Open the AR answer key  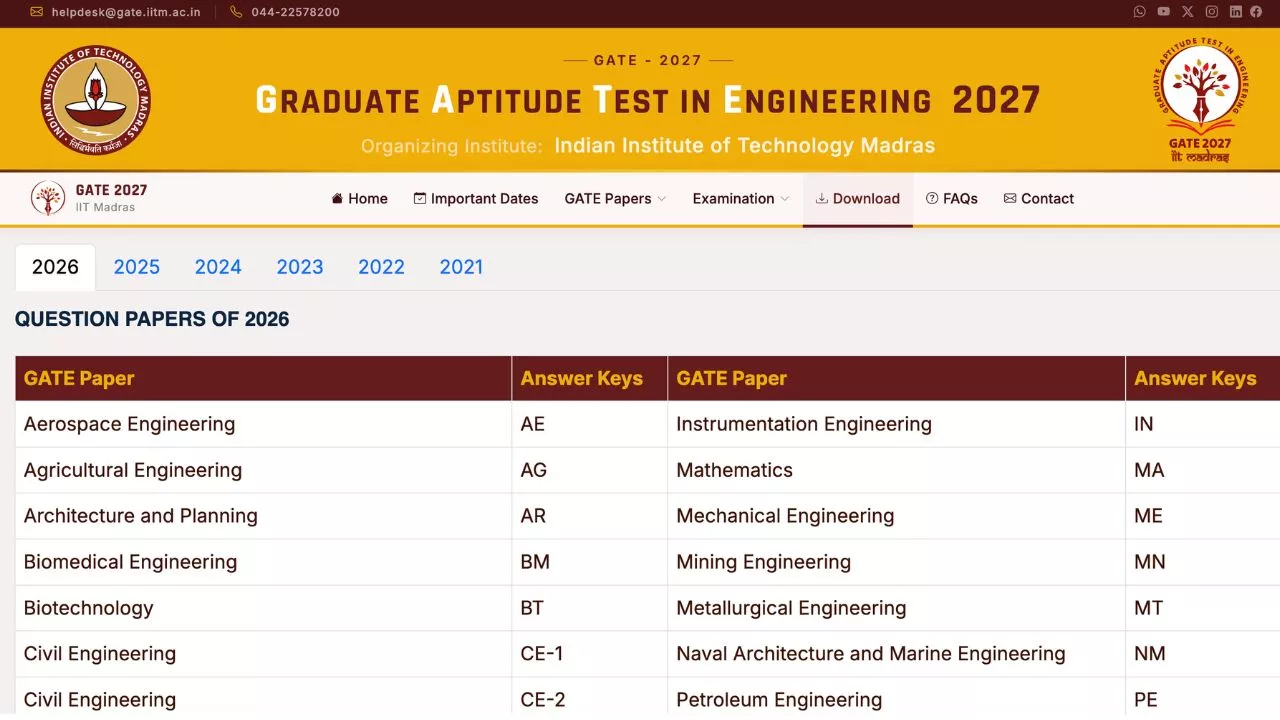[533, 516]
